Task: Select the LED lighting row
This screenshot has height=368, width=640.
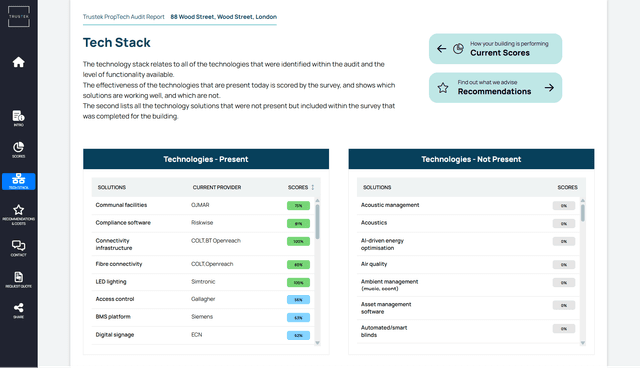Action: point(203,282)
